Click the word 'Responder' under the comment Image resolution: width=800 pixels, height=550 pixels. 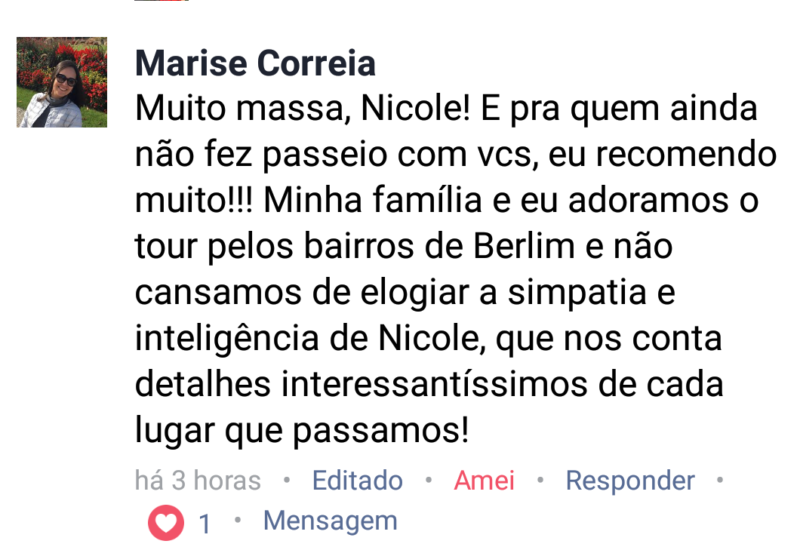pyautogui.click(x=630, y=480)
